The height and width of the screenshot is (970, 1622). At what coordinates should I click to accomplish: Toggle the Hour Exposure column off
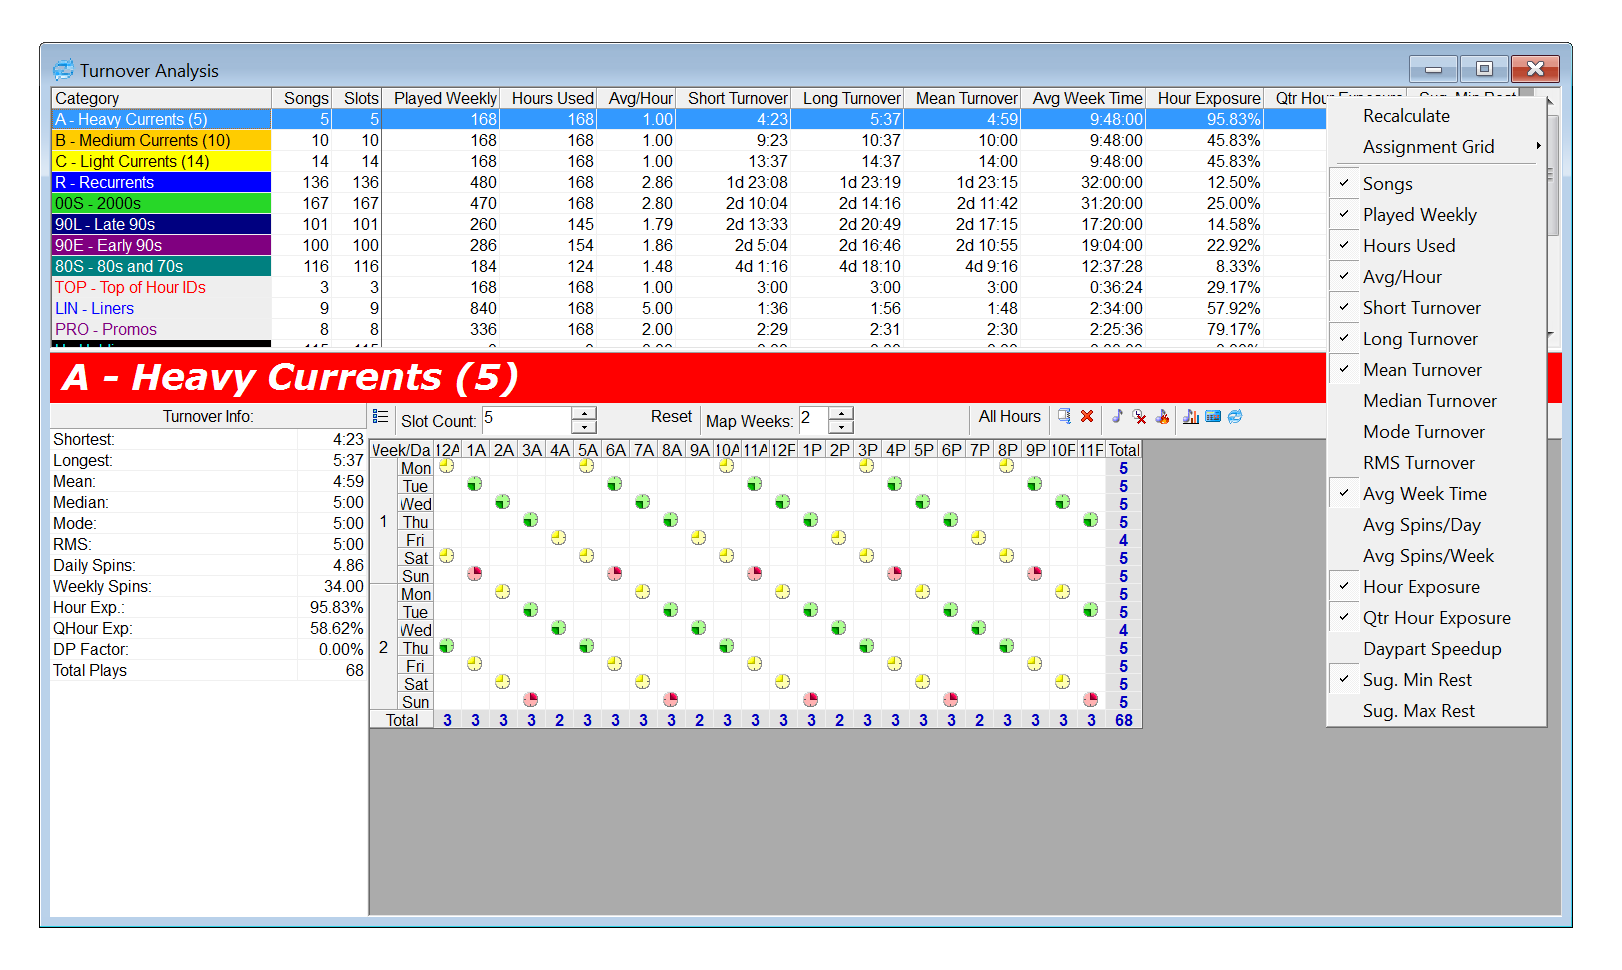tap(1420, 587)
